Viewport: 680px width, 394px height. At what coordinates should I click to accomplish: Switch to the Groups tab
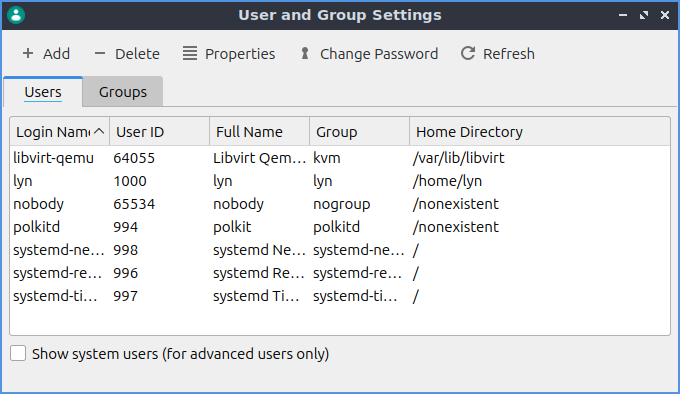tap(123, 91)
